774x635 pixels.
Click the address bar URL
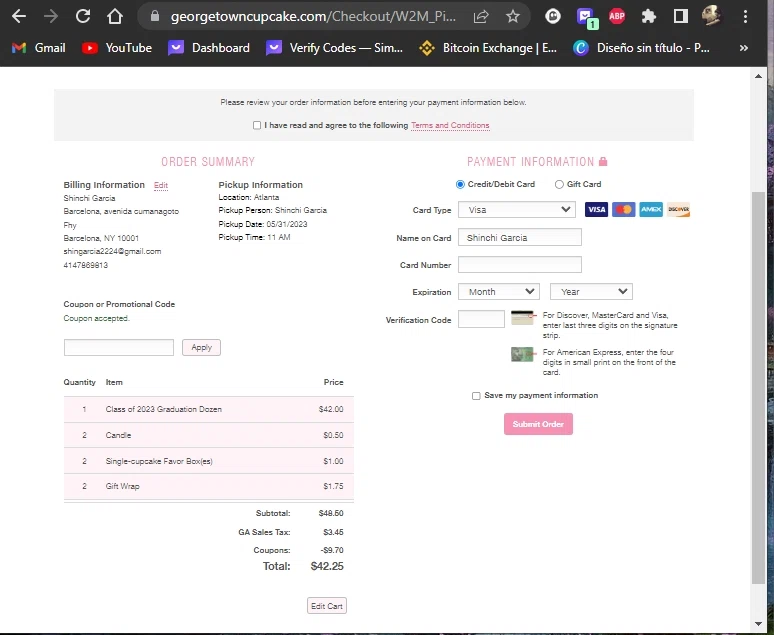pyautogui.click(x=313, y=16)
